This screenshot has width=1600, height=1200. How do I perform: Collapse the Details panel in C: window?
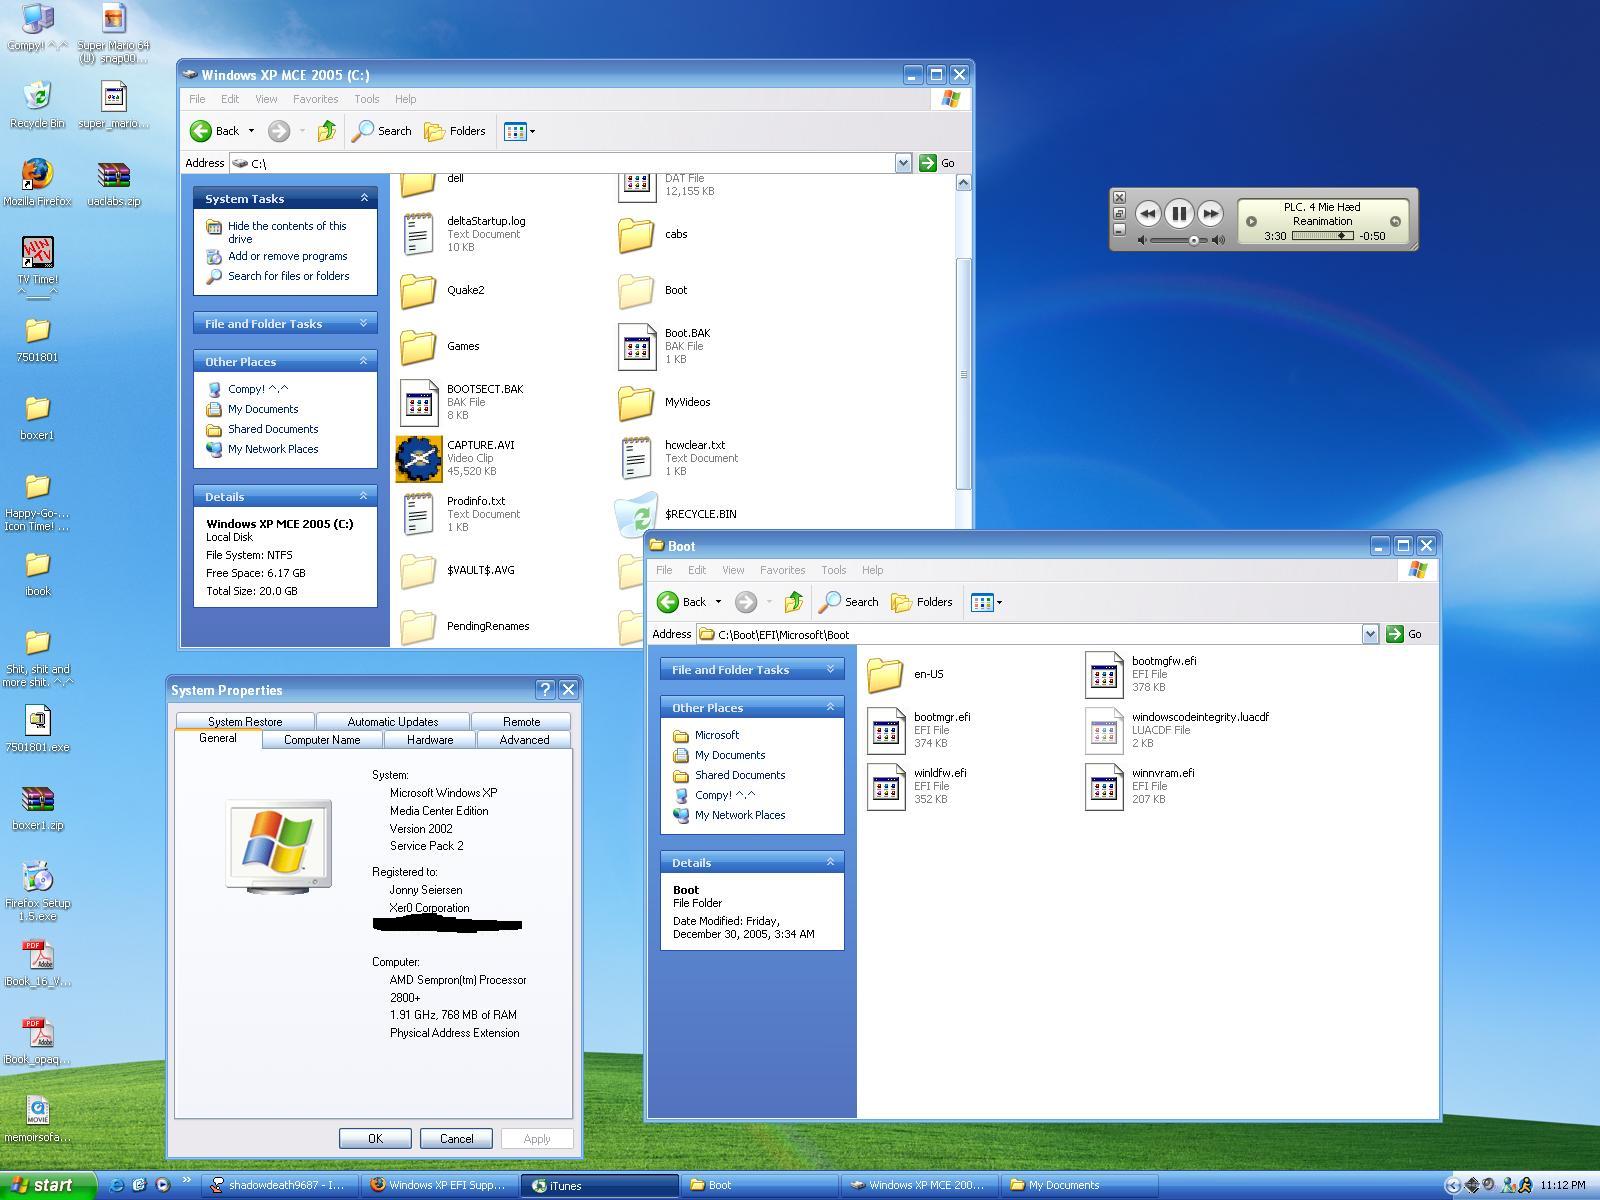[364, 496]
